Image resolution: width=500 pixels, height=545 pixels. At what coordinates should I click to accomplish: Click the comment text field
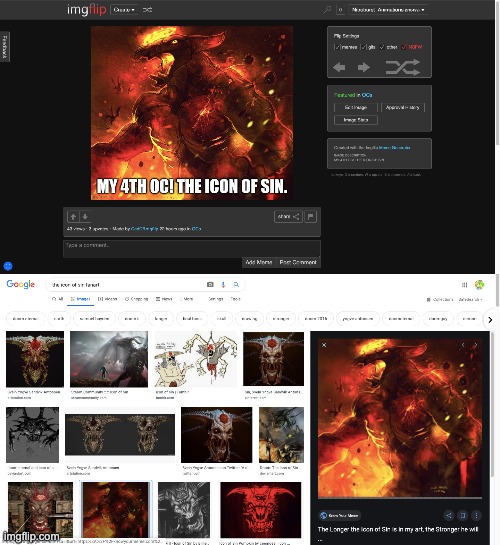(x=192, y=249)
